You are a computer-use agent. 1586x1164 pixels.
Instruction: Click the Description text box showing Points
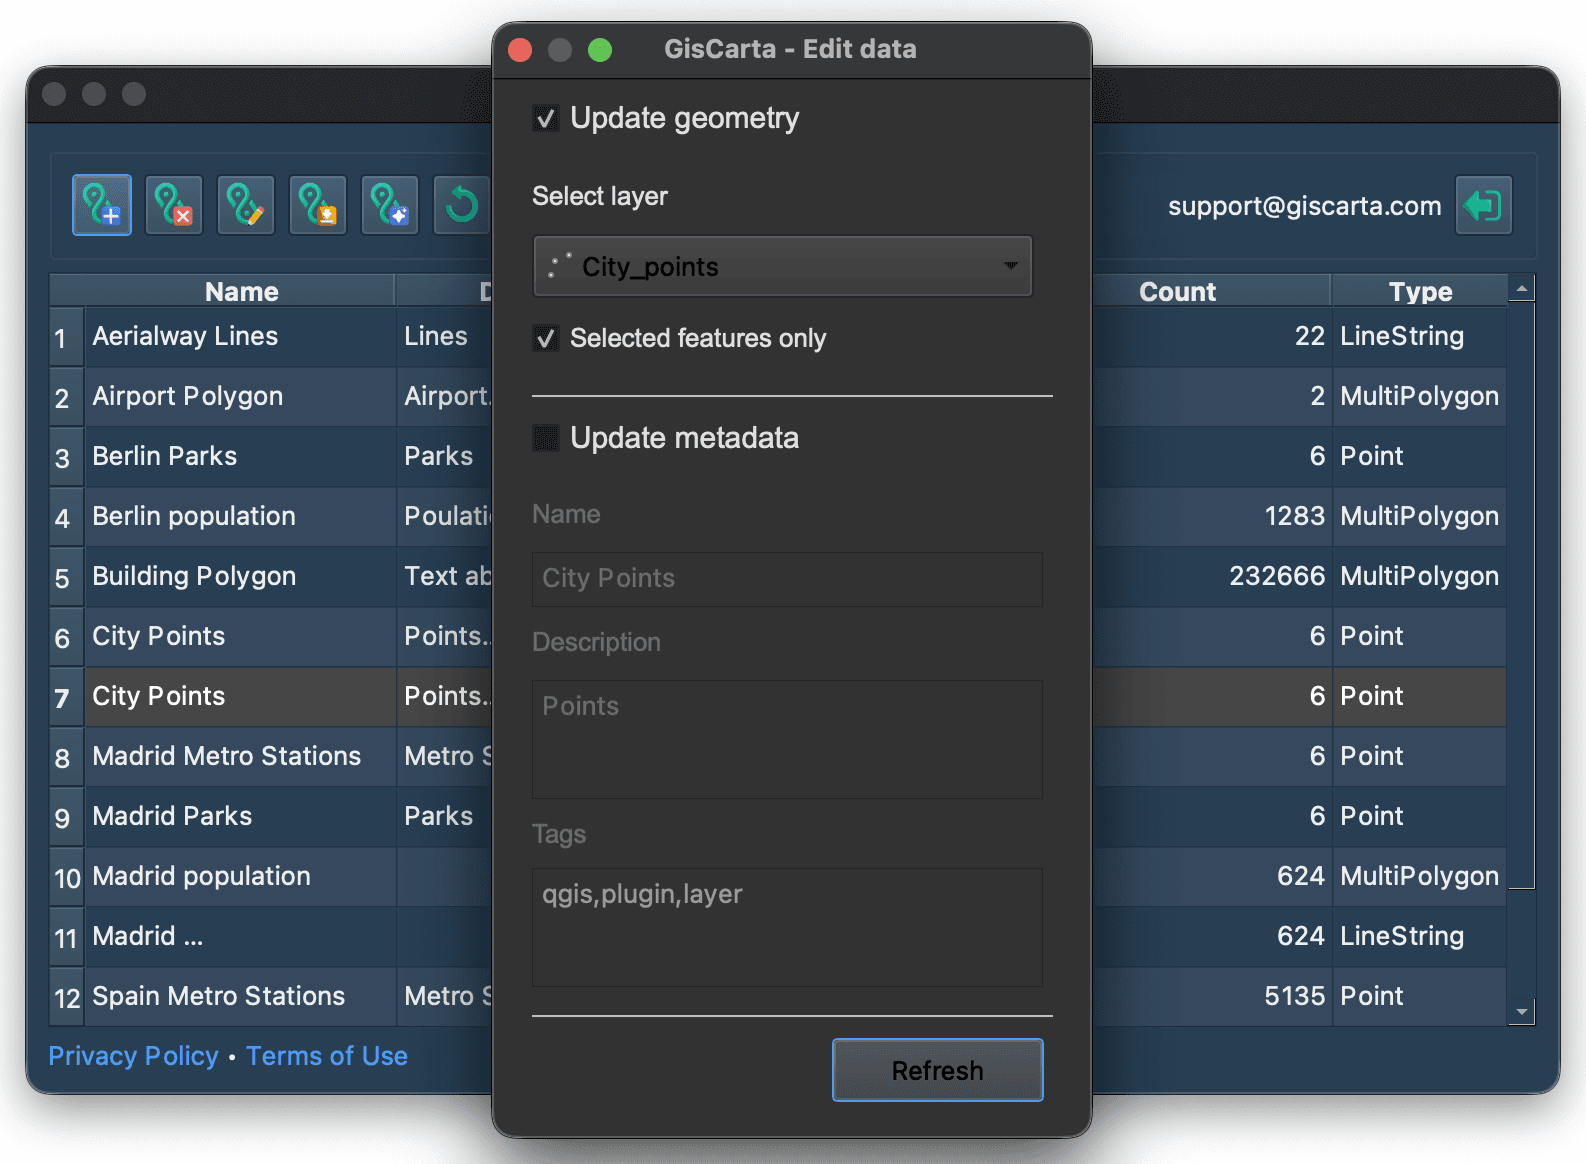click(x=787, y=739)
